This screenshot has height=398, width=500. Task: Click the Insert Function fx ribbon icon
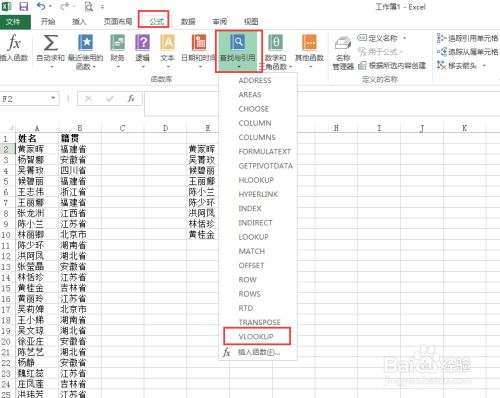coord(14,43)
